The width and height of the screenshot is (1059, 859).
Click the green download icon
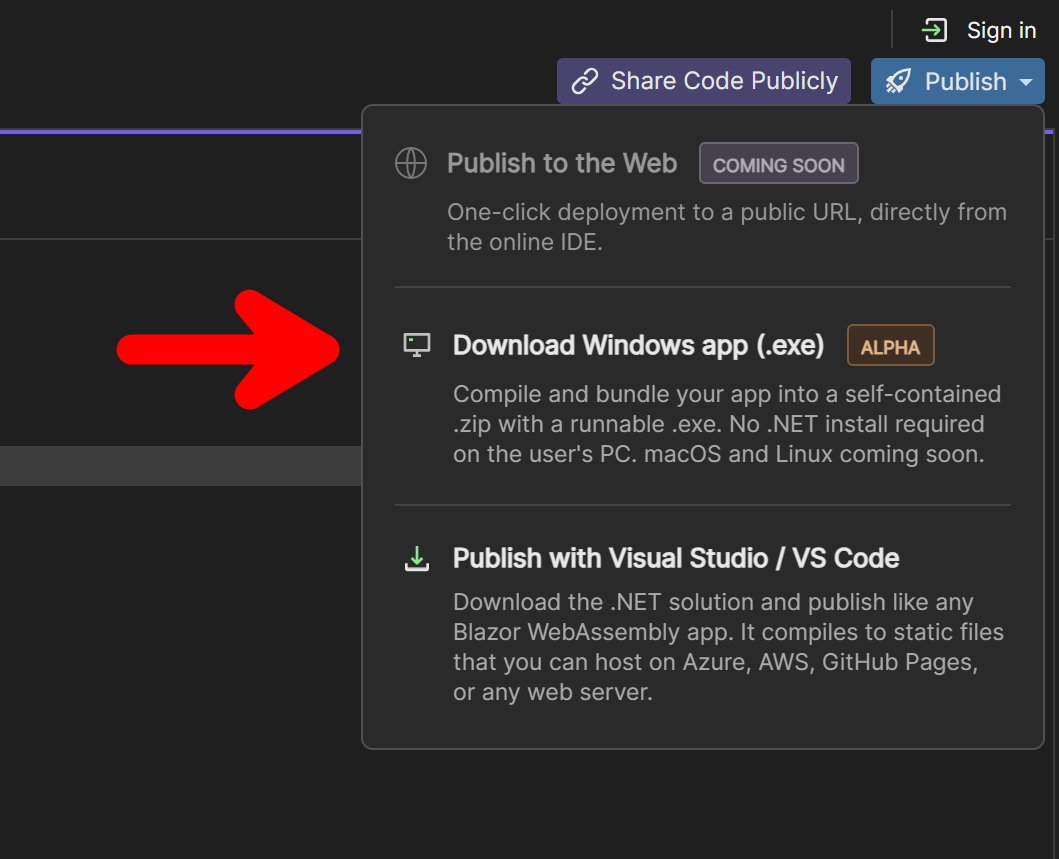[x=417, y=558]
